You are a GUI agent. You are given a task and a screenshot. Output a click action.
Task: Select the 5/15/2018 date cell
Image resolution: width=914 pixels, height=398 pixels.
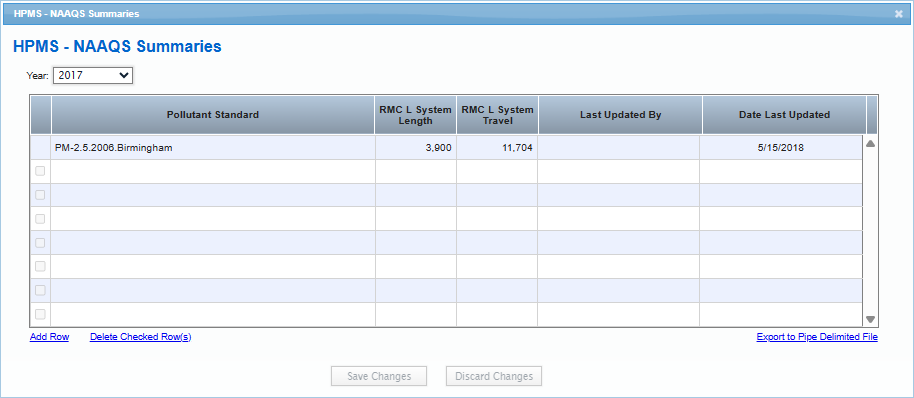[781, 148]
